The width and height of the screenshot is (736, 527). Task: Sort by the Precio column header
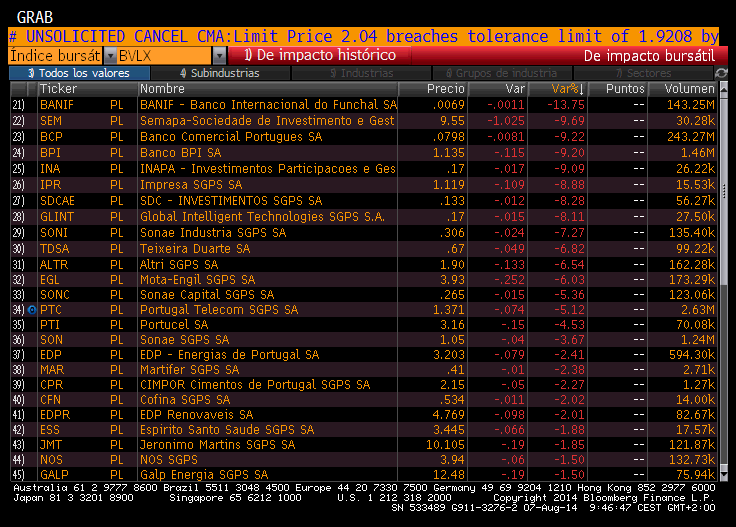(x=433, y=89)
